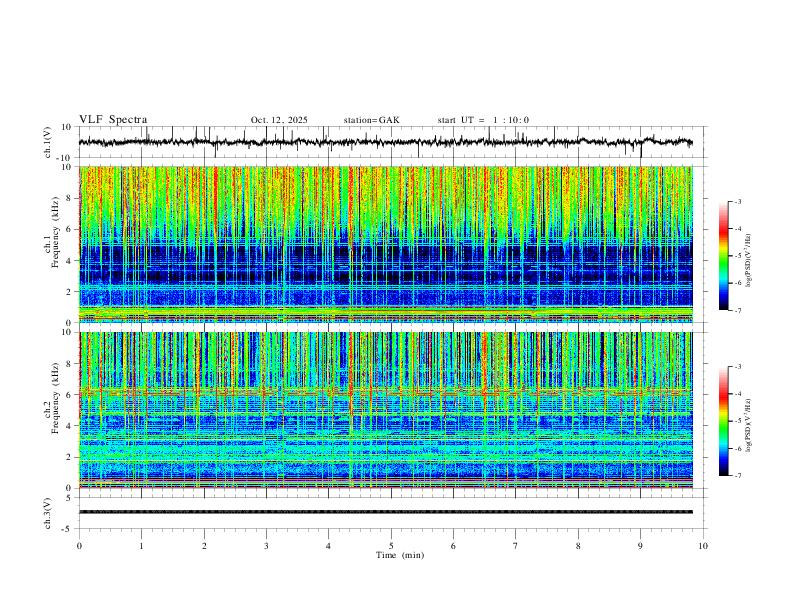
Task: Click the "VLF Spectra" plot title
Action: click(x=113, y=120)
